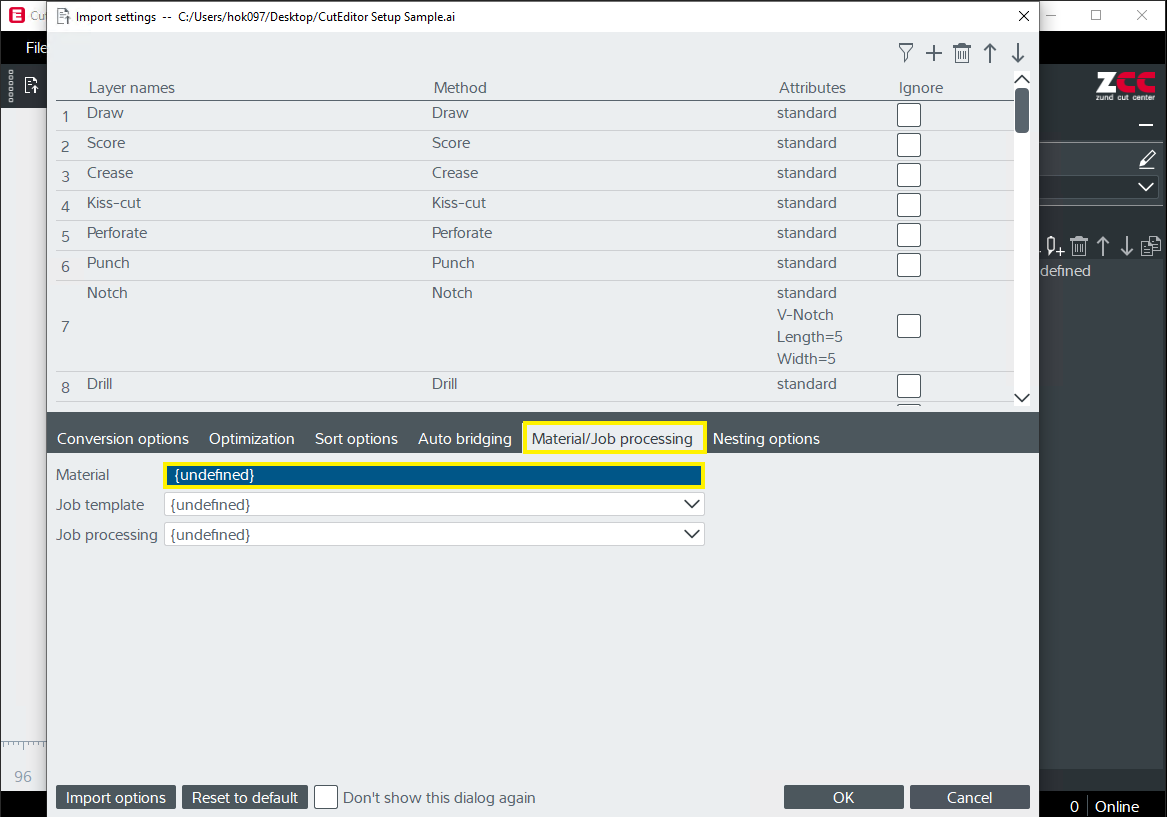Click the copy documents icon in the right panel

click(x=1151, y=245)
